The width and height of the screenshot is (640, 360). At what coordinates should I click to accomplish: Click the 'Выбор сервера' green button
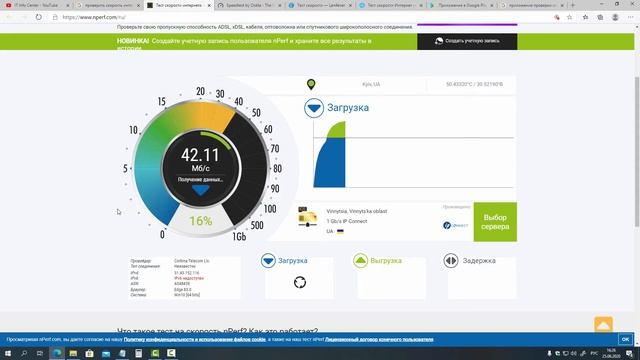pyautogui.click(x=495, y=222)
